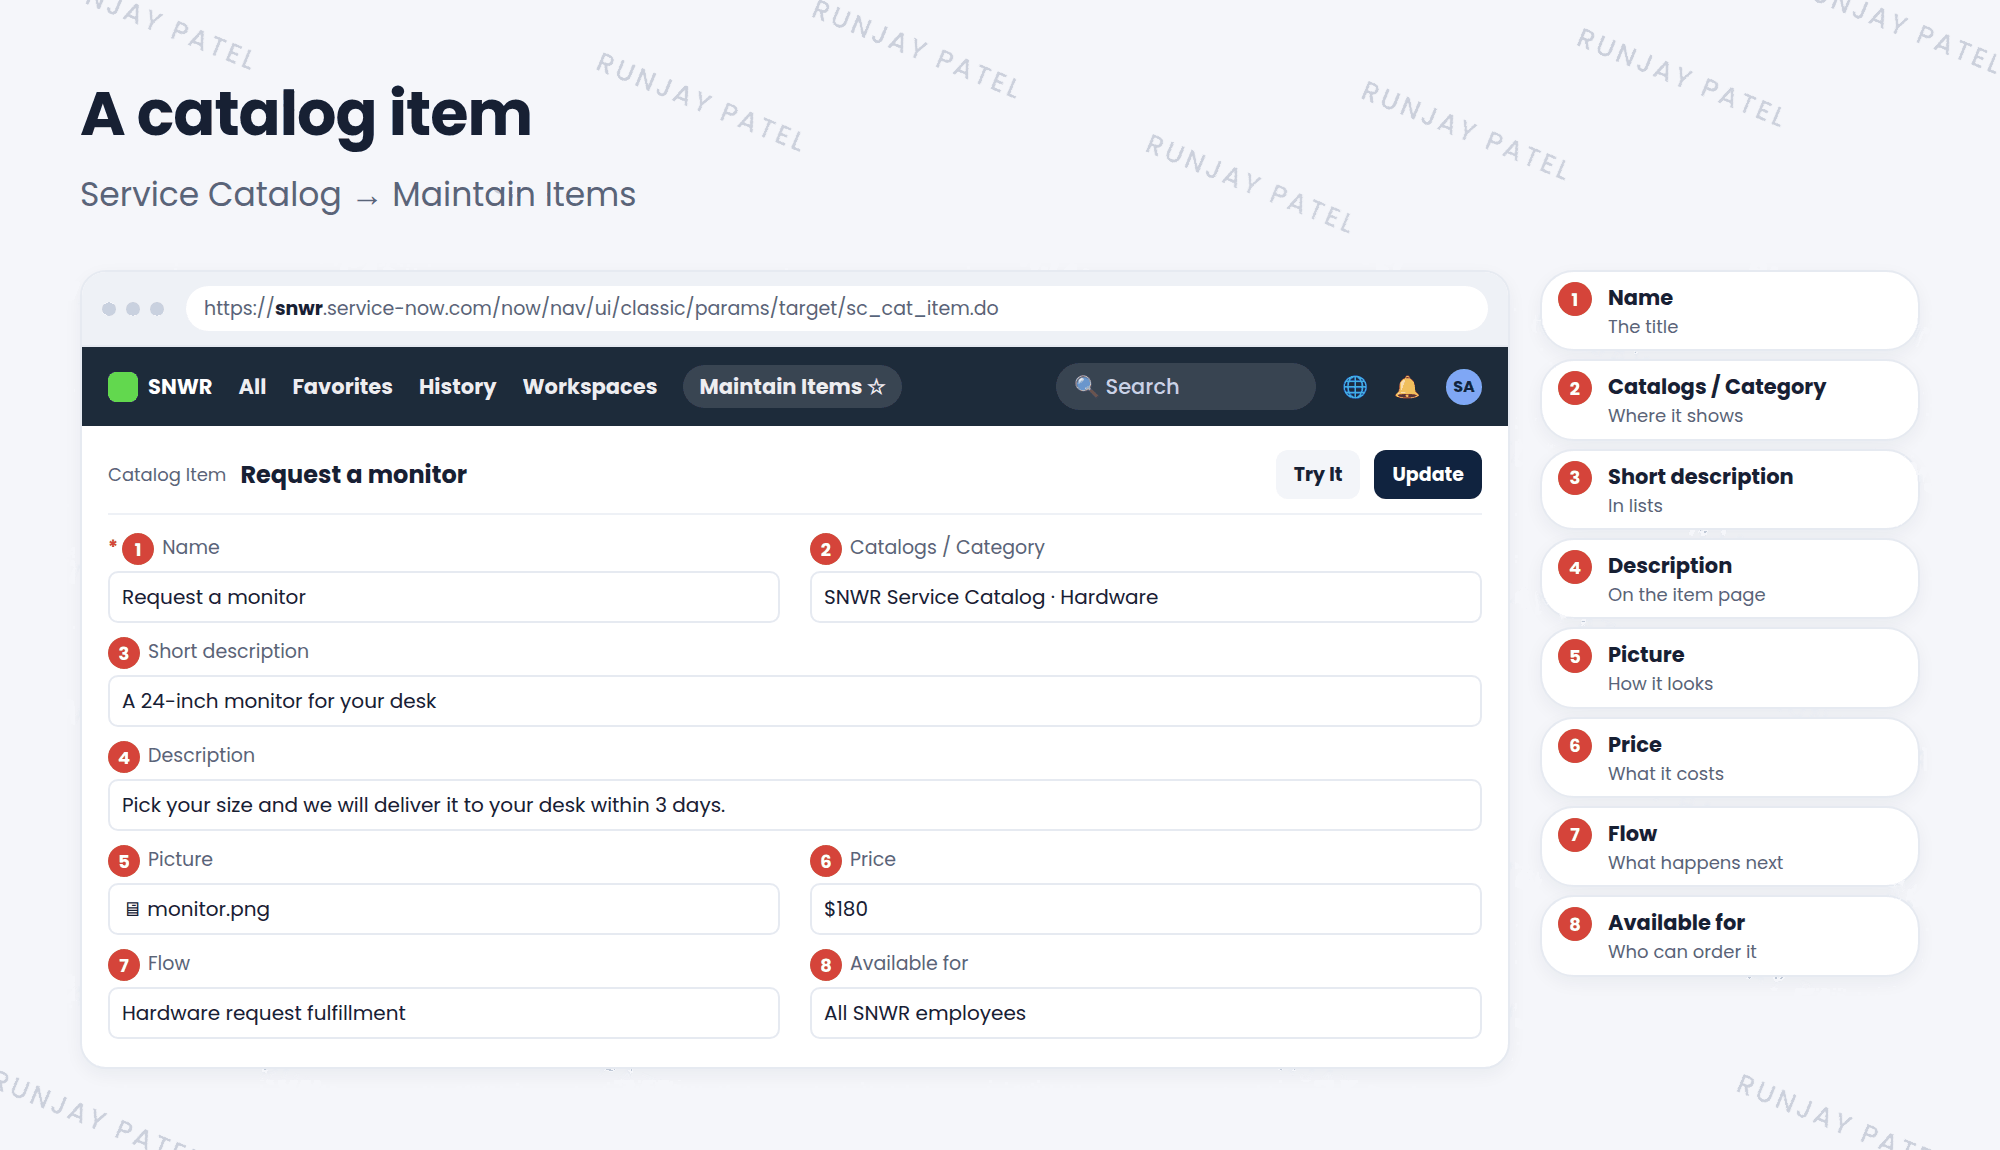Open the Workspaces menu
The height and width of the screenshot is (1150, 2000).
pos(590,387)
